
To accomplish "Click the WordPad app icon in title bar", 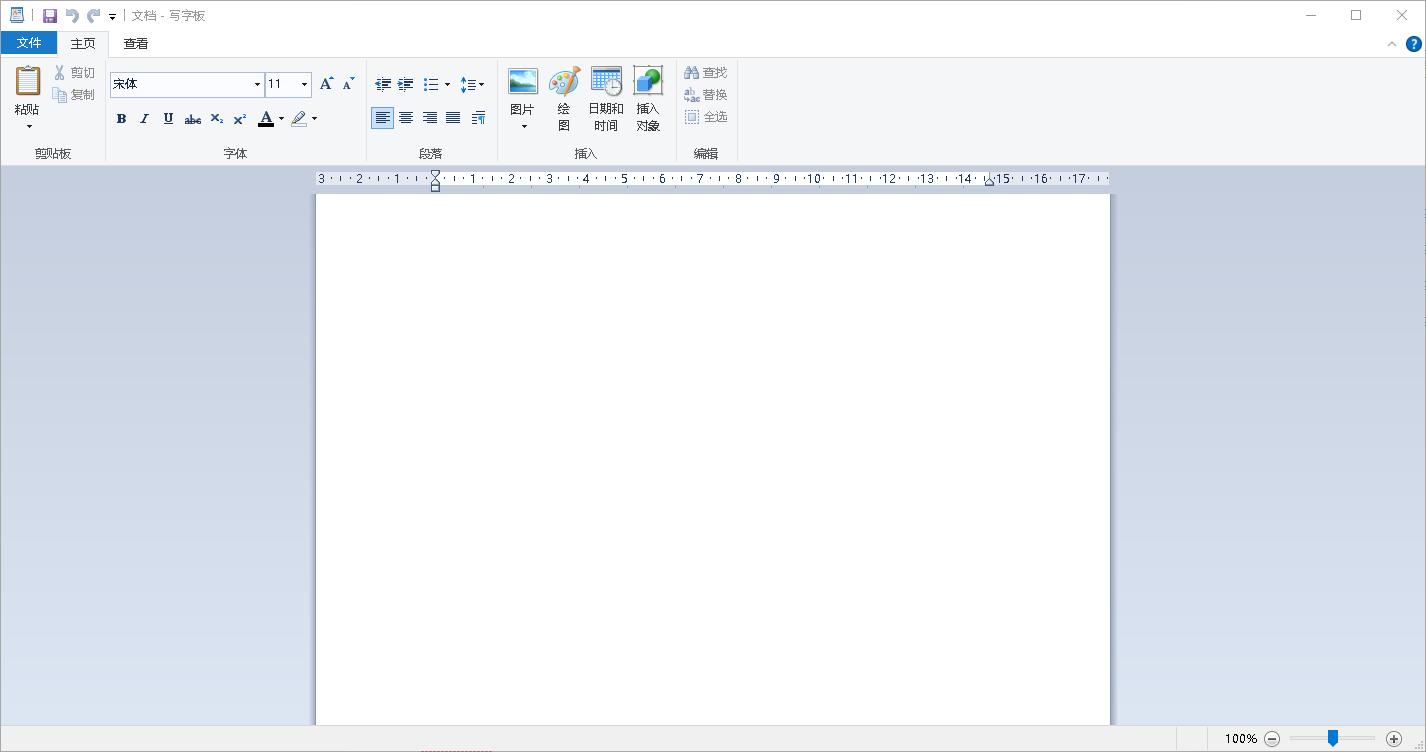I will 17,15.
